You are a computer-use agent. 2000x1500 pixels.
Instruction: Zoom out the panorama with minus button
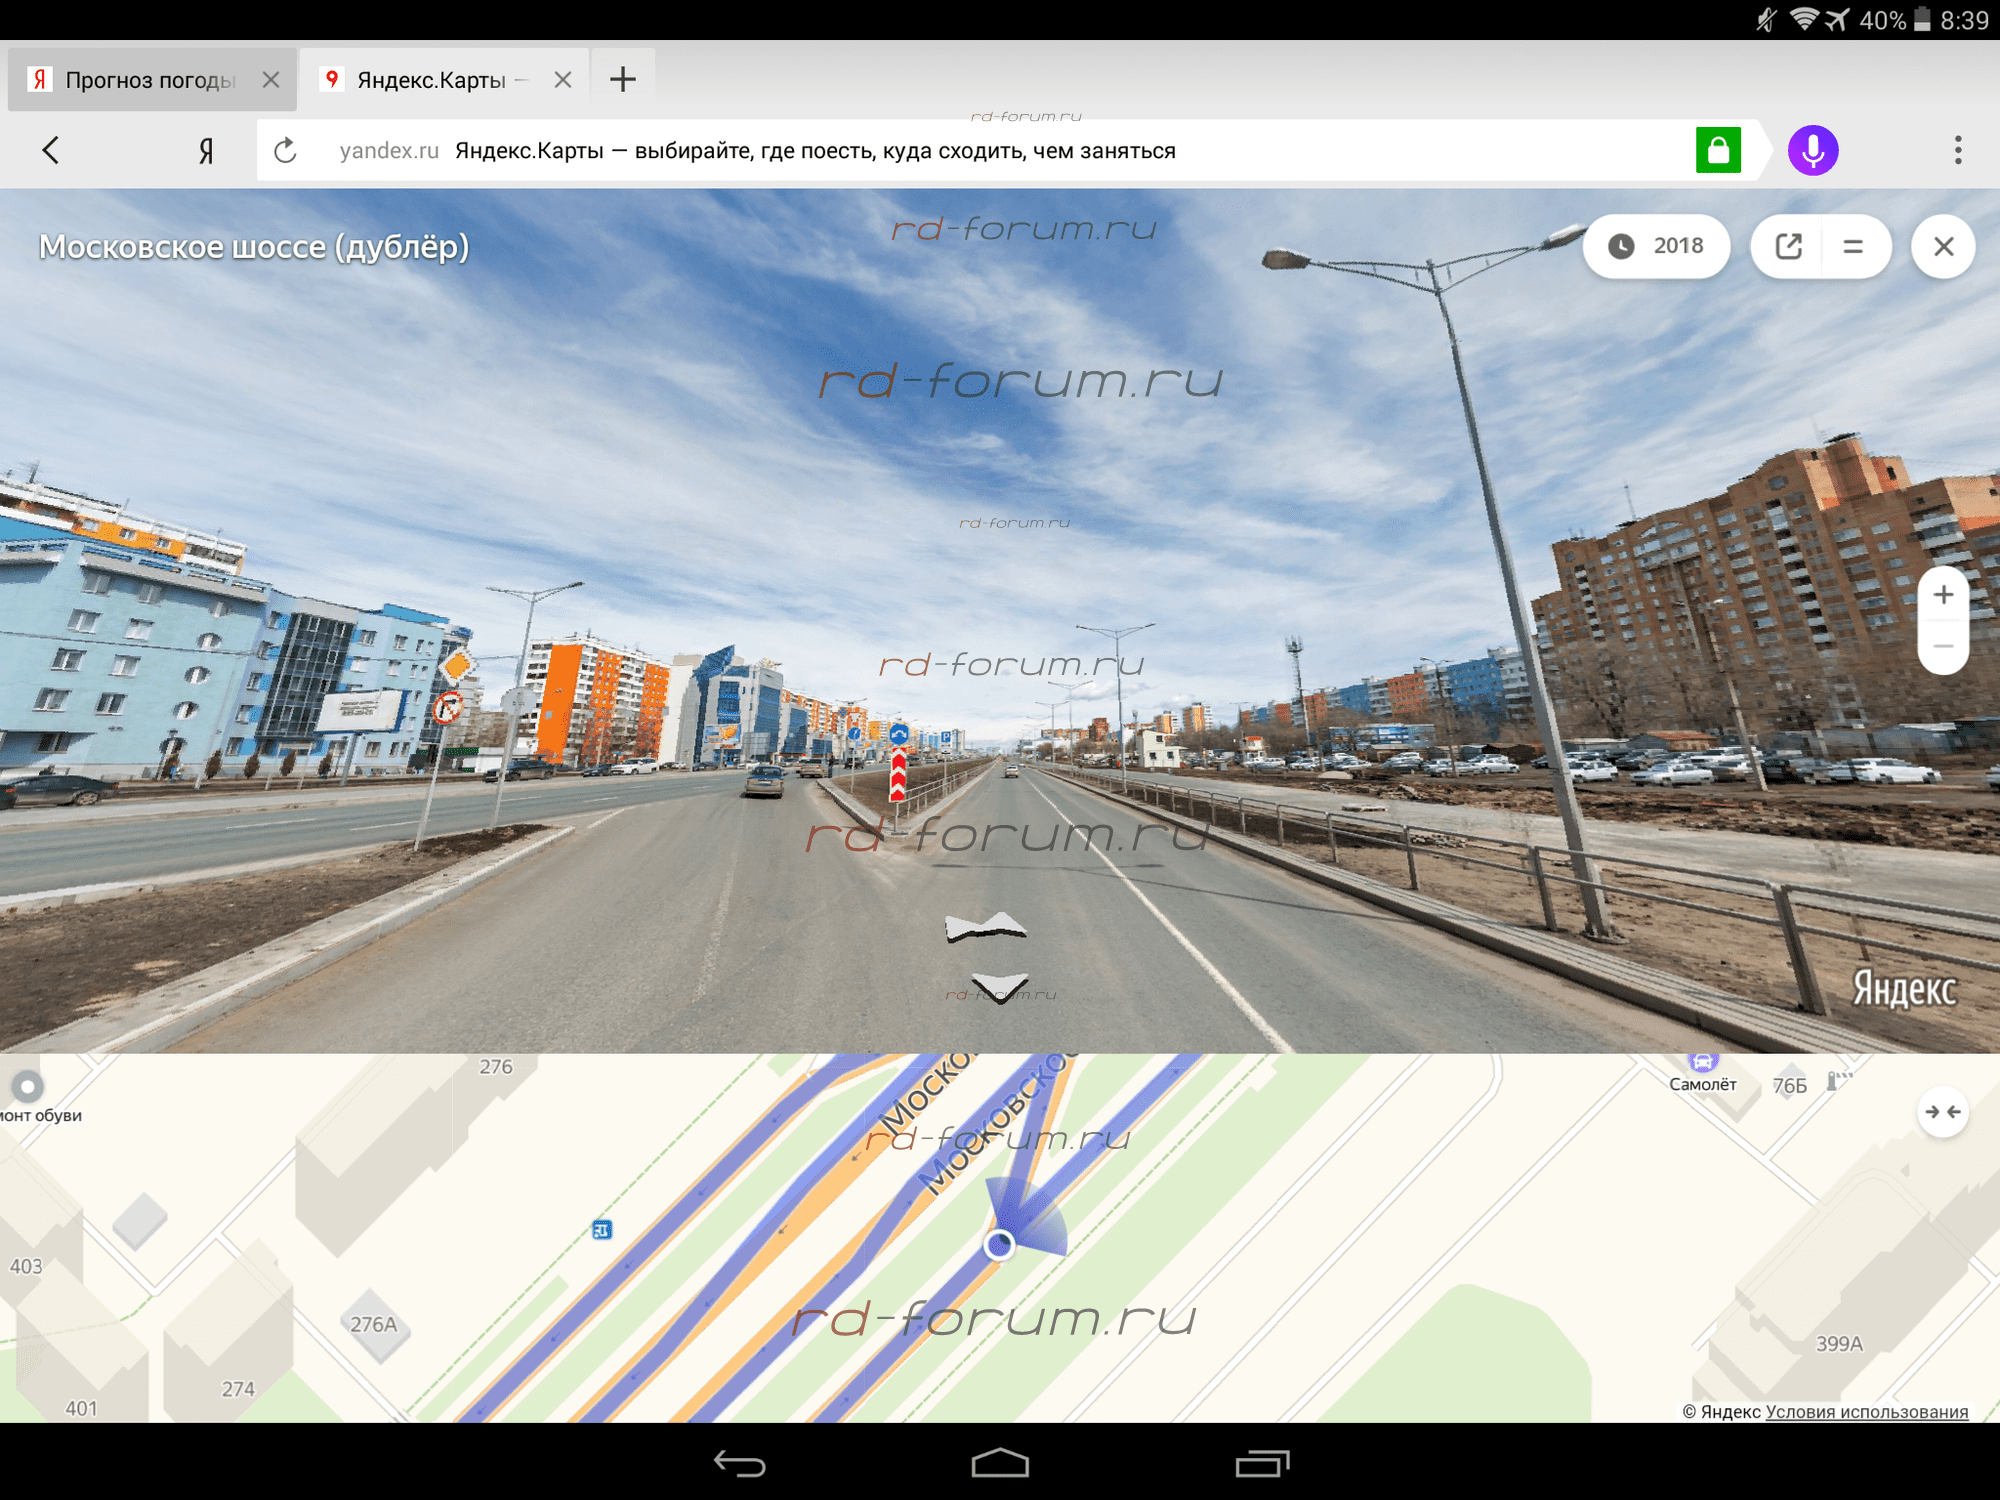pyautogui.click(x=1942, y=647)
